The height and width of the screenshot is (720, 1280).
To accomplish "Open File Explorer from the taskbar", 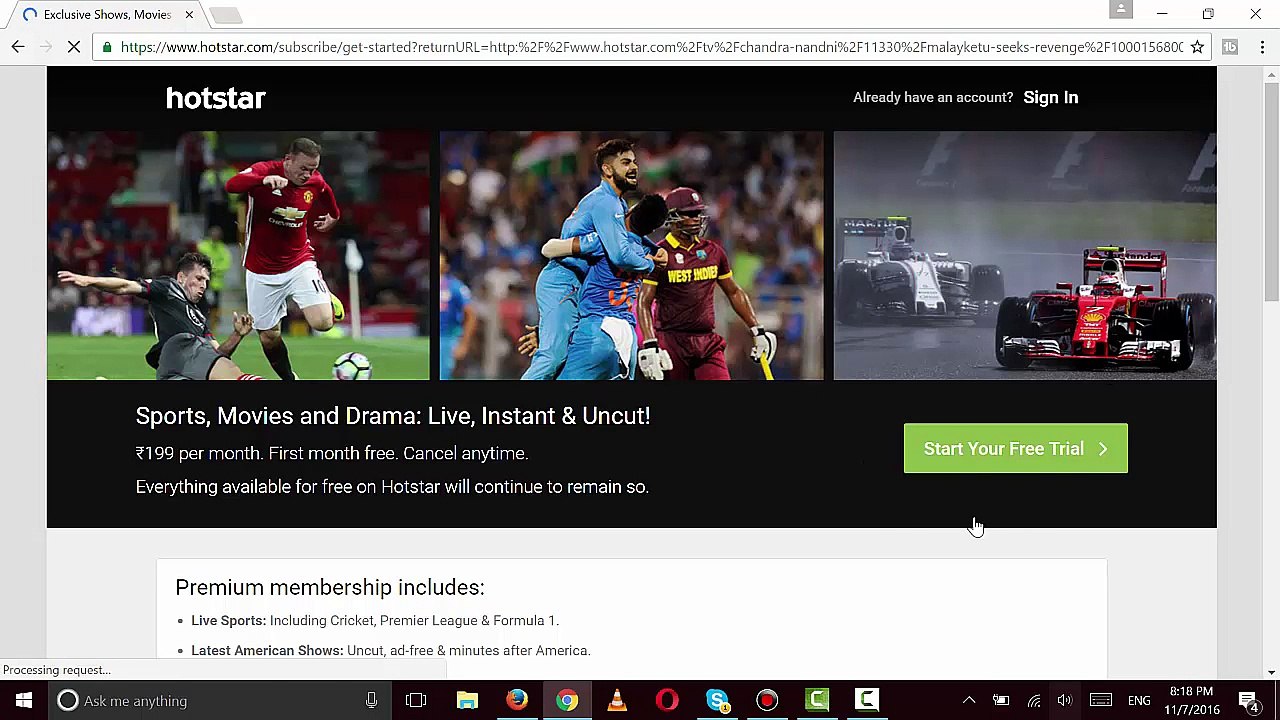I will [x=467, y=701].
